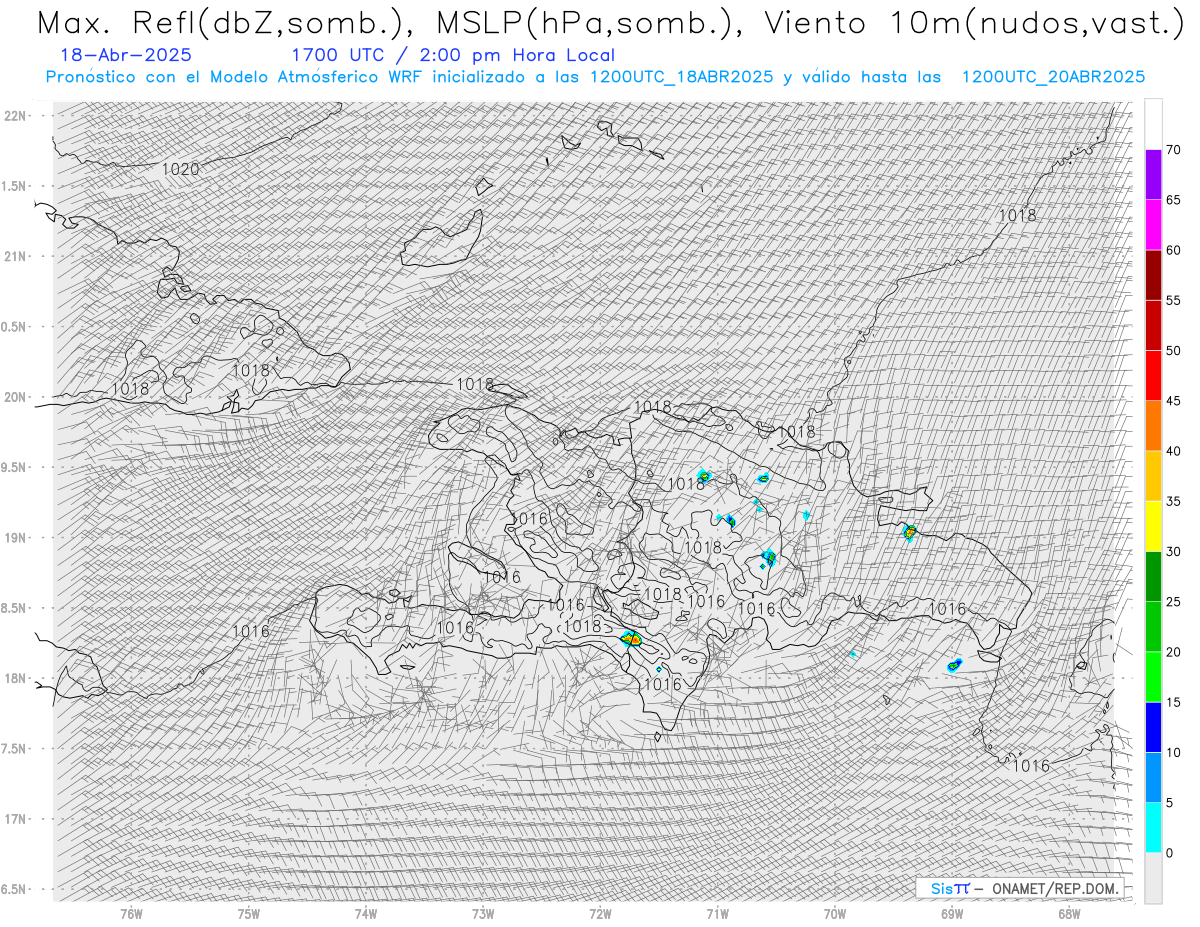Click the light blue 5–10 dBZ legend band
The height and width of the screenshot is (927, 1200).
point(1153,777)
